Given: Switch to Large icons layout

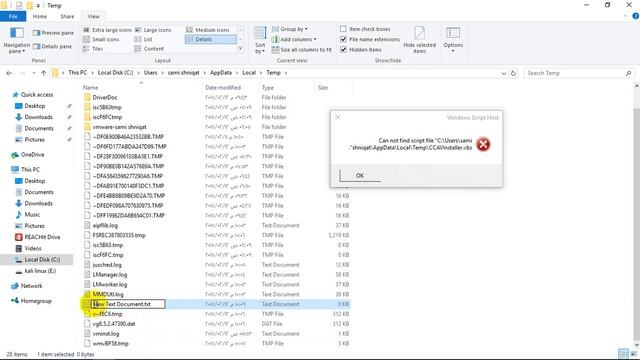Looking at the screenshot, I should click(153, 30).
